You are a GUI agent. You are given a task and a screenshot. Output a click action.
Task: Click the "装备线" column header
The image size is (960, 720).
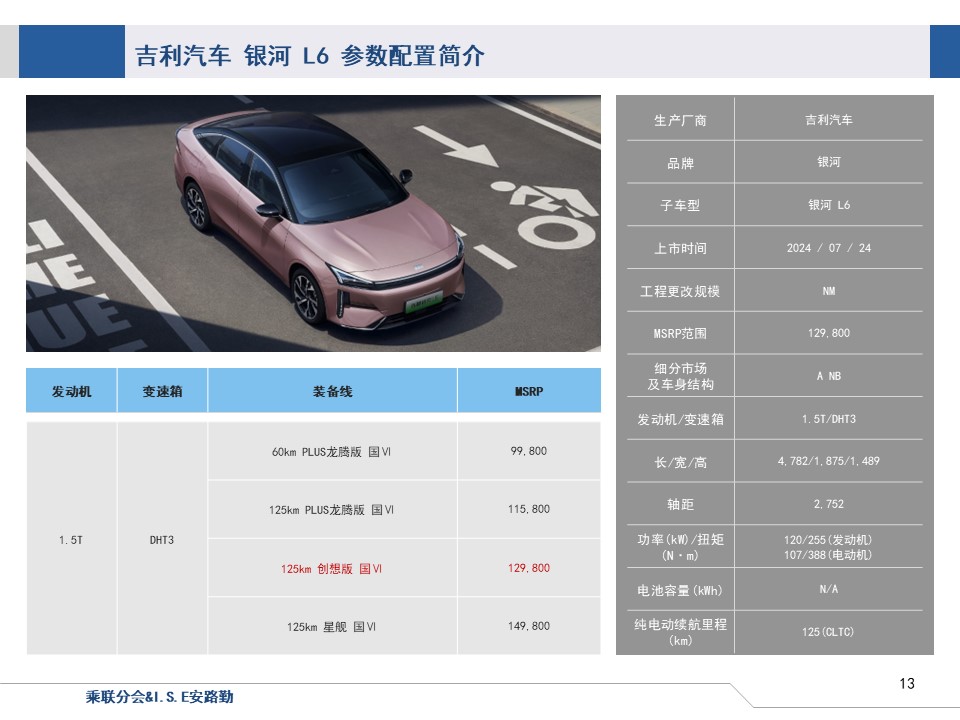point(332,391)
